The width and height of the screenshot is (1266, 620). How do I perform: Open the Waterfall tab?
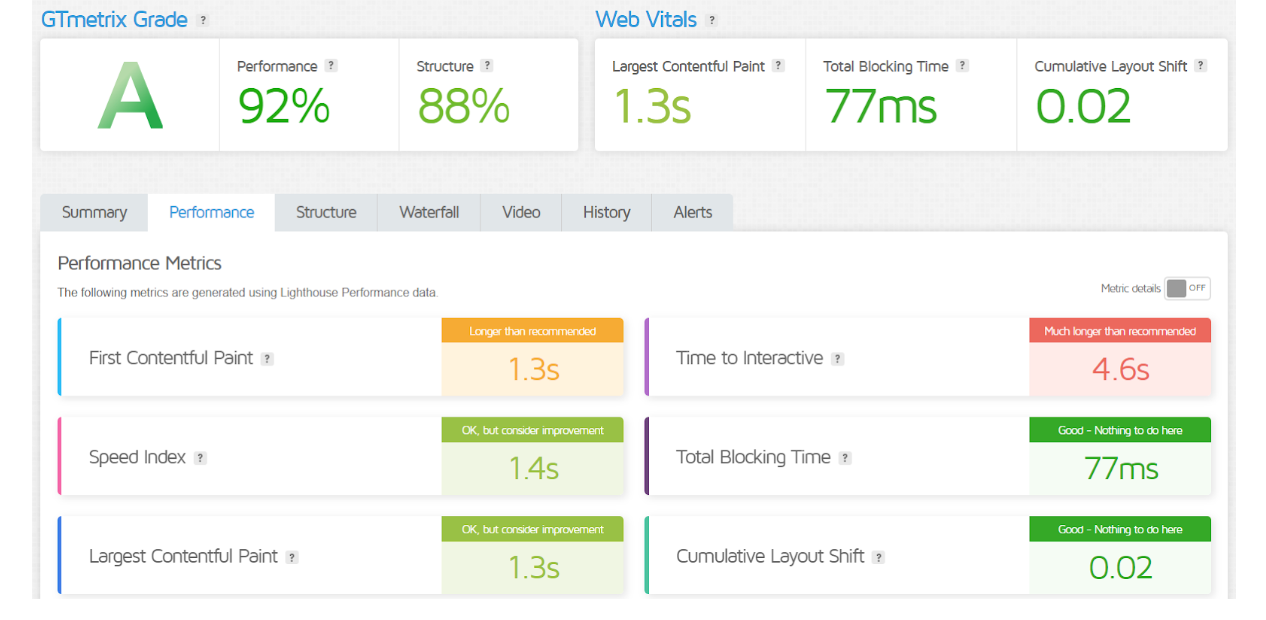[x=429, y=212]
